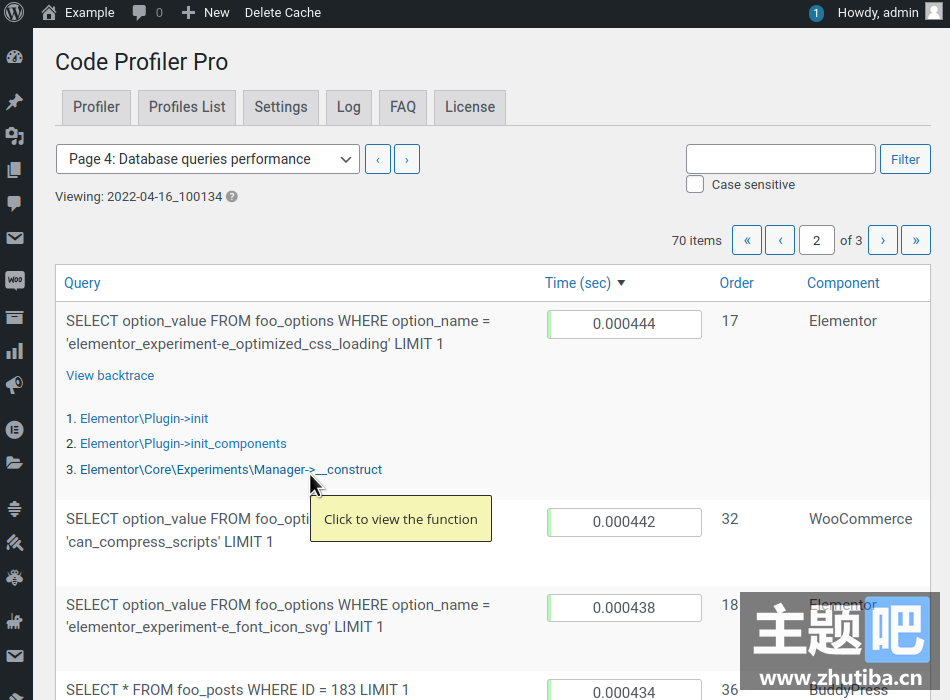
Task: Open Elementor\Plugin->init function link
Action: click(x=144, y=419)
